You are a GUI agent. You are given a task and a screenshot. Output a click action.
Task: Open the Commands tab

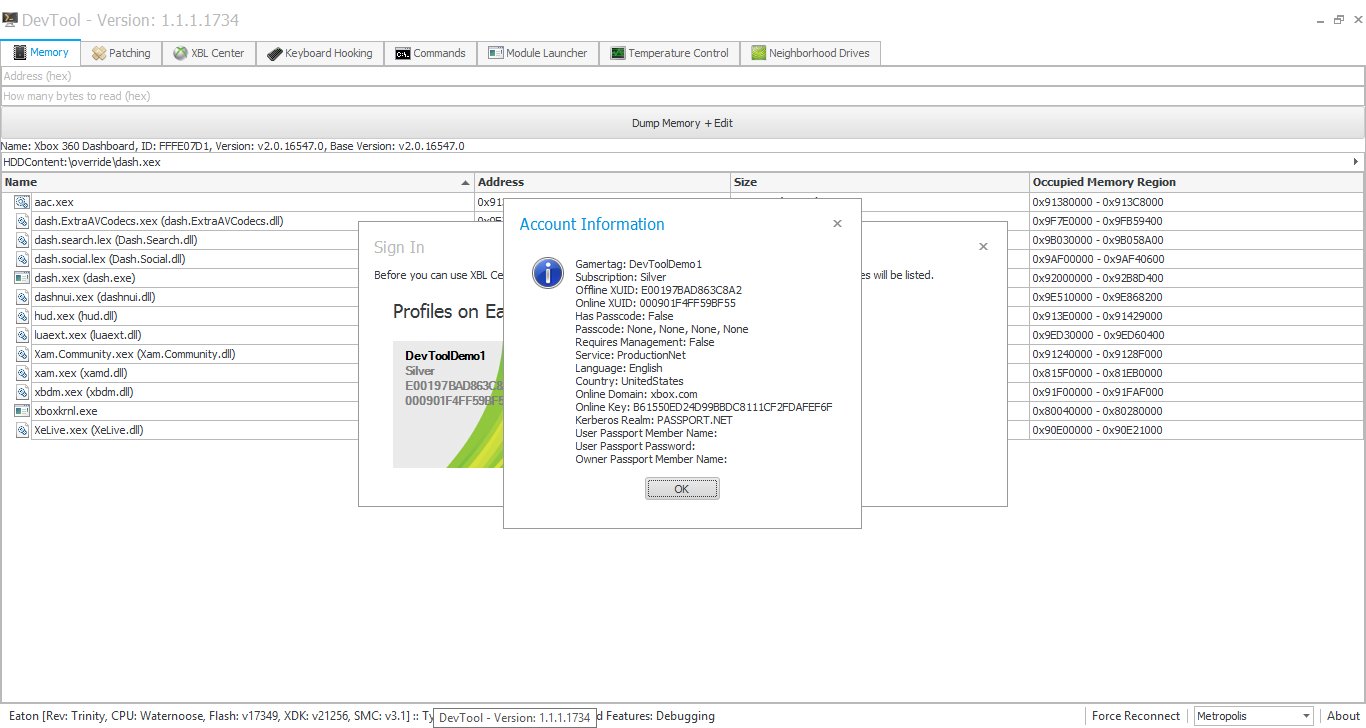point(431,53)
